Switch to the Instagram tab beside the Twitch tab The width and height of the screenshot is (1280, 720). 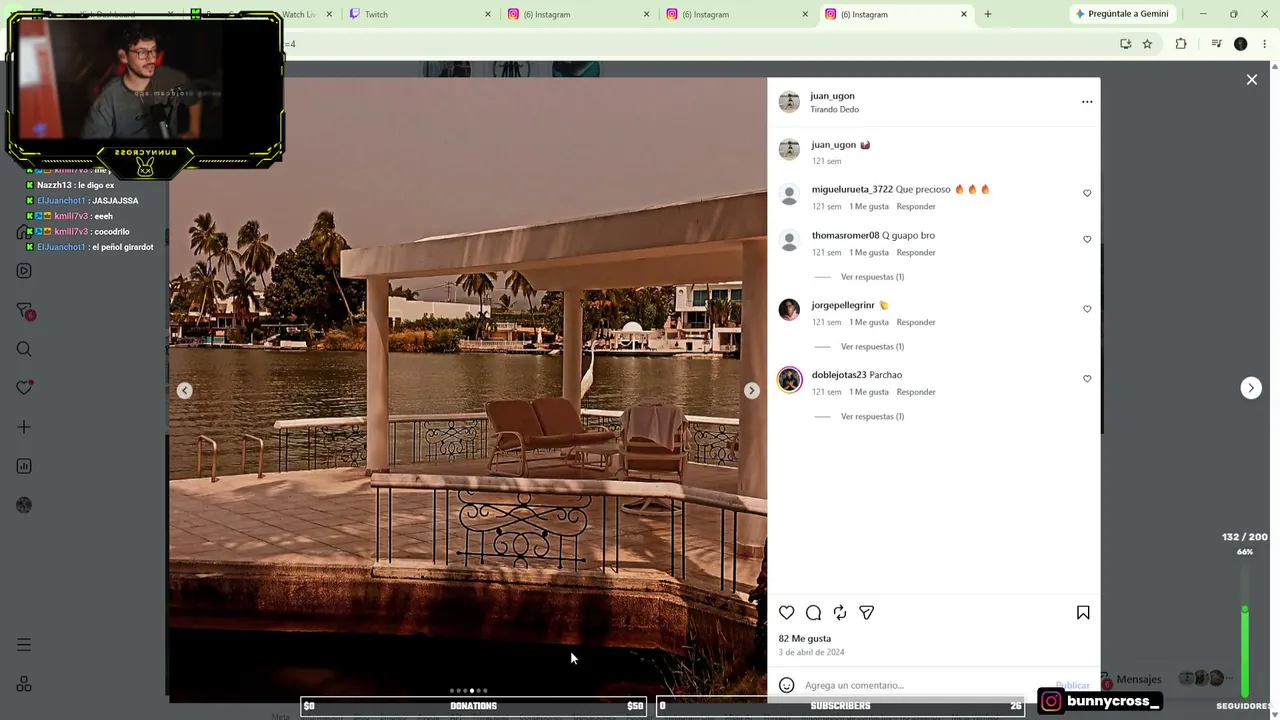click(578, 14)
